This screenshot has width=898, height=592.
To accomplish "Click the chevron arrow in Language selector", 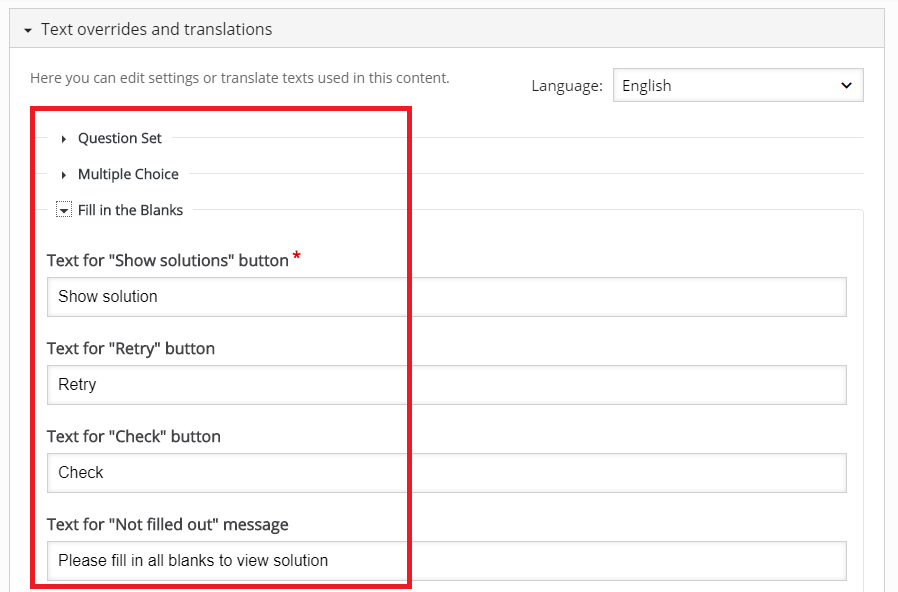I will (846, 85).
